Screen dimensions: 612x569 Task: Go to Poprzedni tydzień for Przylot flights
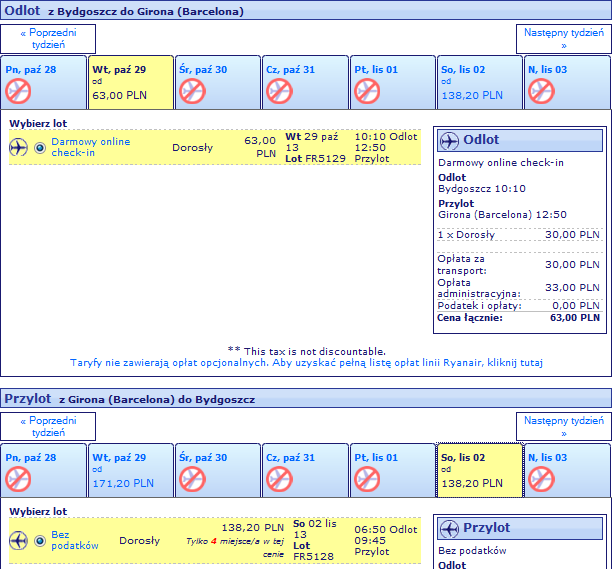point(48,427)
